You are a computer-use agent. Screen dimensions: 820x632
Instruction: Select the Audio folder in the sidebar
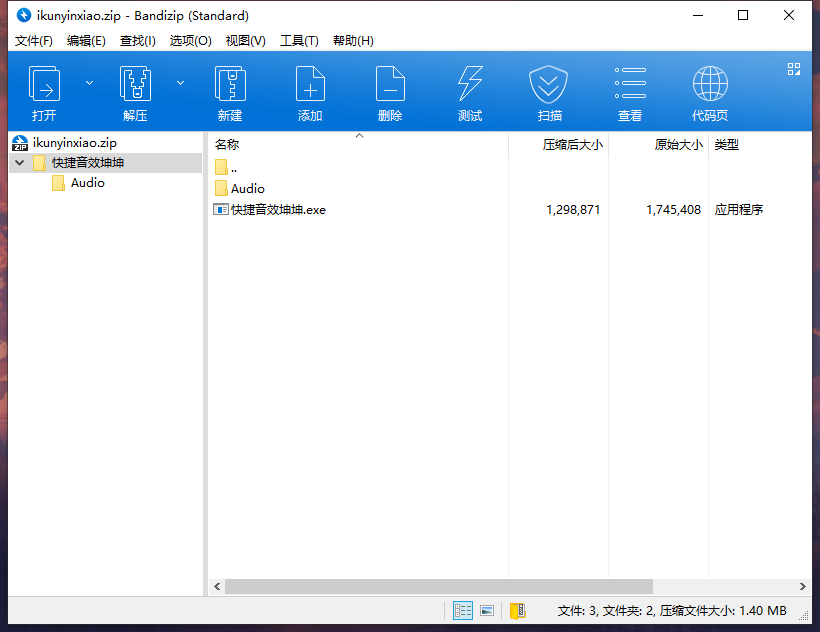(x=90, y=183)
